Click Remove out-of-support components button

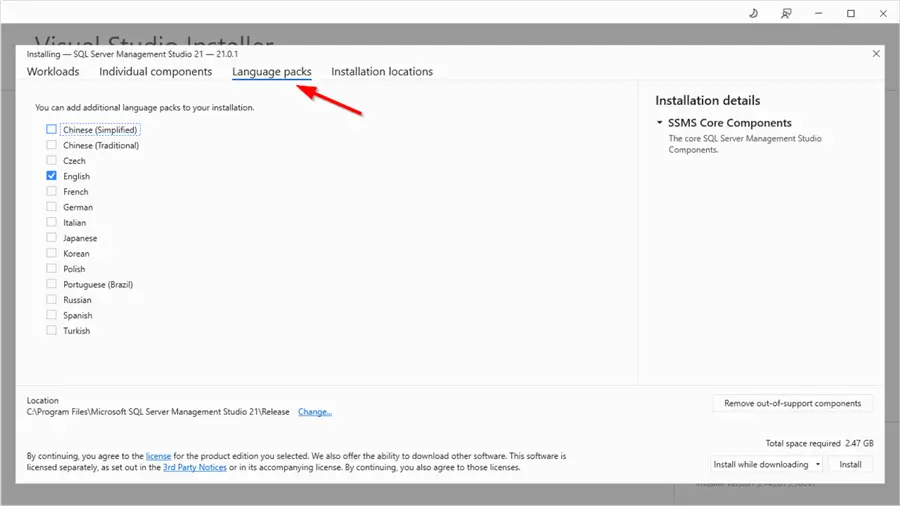pyautogui.click(x=793, y=403)
